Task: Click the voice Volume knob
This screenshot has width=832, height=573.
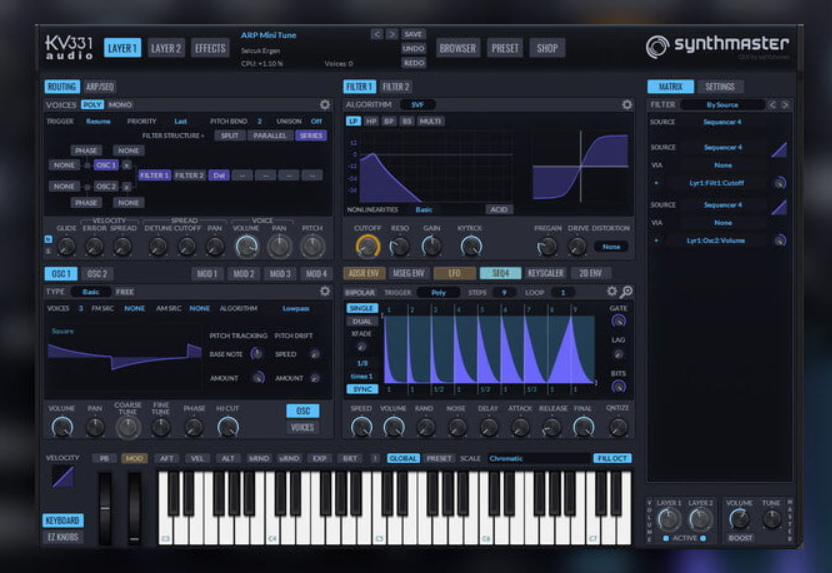Action: [246, 246]
